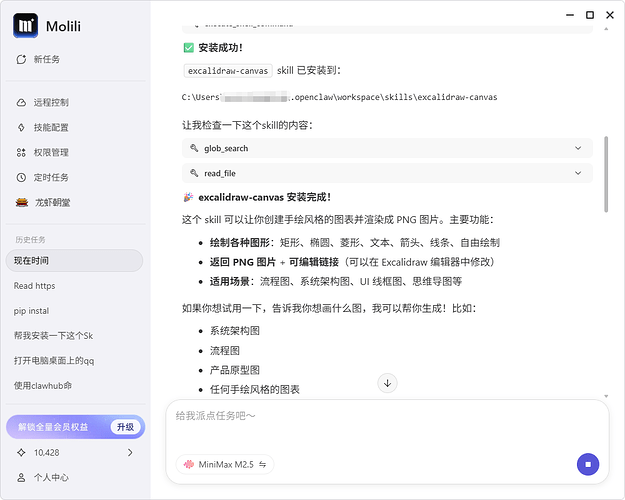Close the Molili window

point(610,15)
